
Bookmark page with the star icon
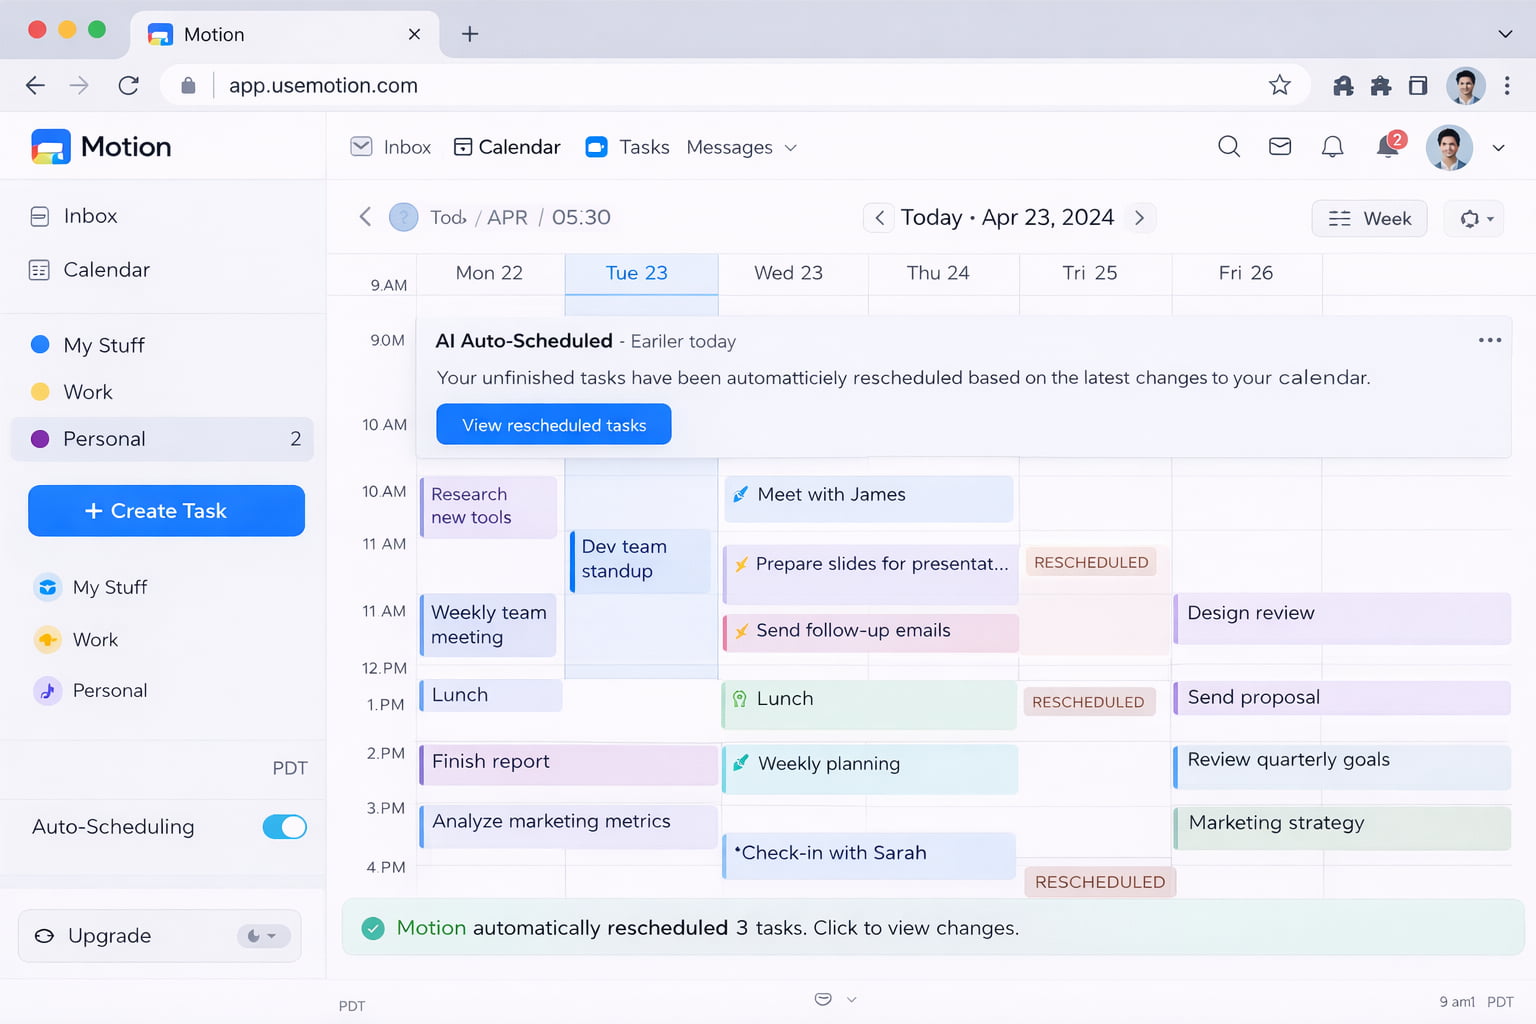(1279, 85)
